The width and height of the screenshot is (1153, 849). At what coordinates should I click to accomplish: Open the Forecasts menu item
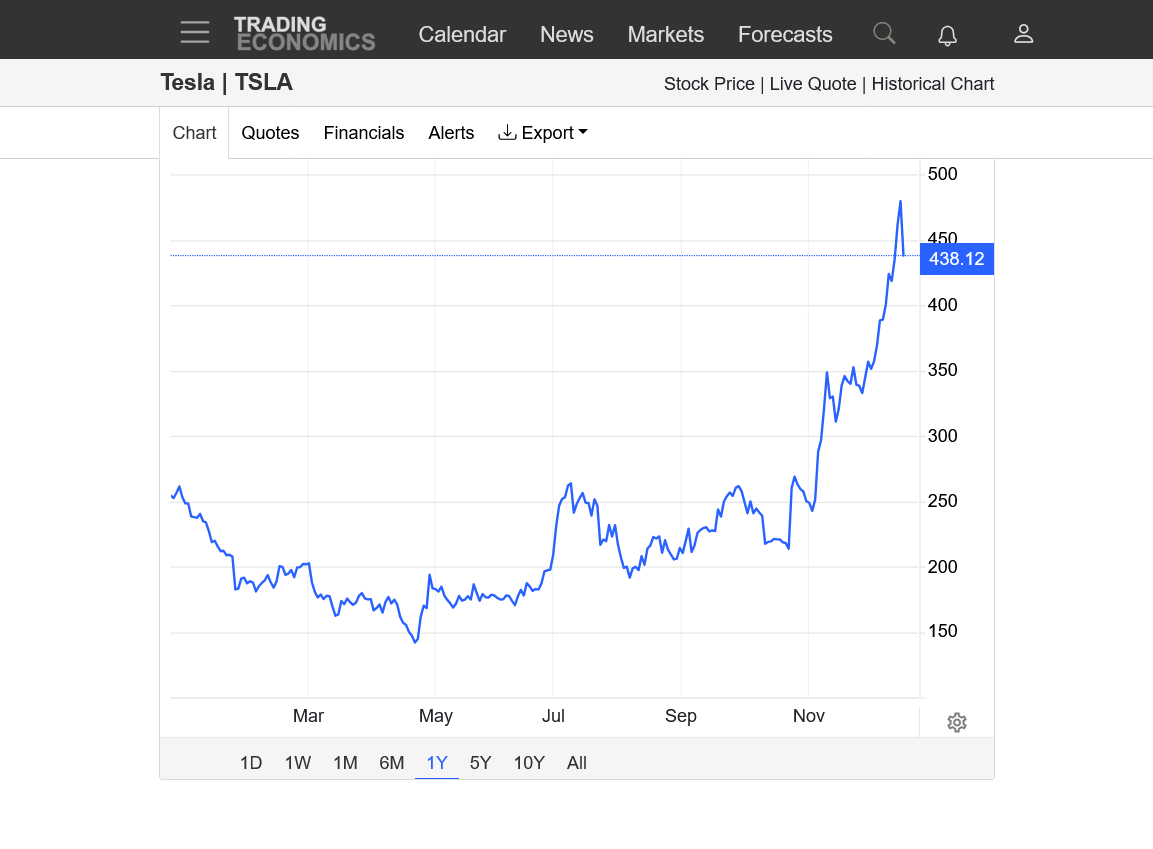(785, 34)
